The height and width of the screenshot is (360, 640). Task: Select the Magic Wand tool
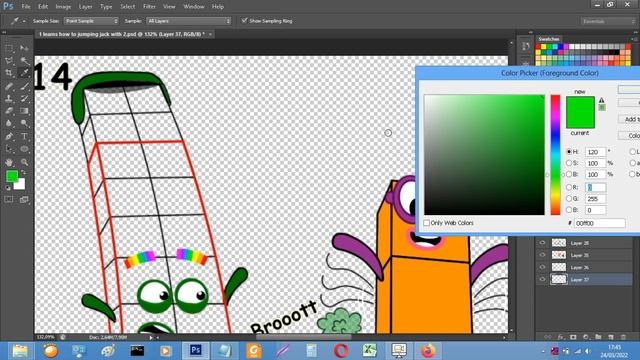pos(24,61)
